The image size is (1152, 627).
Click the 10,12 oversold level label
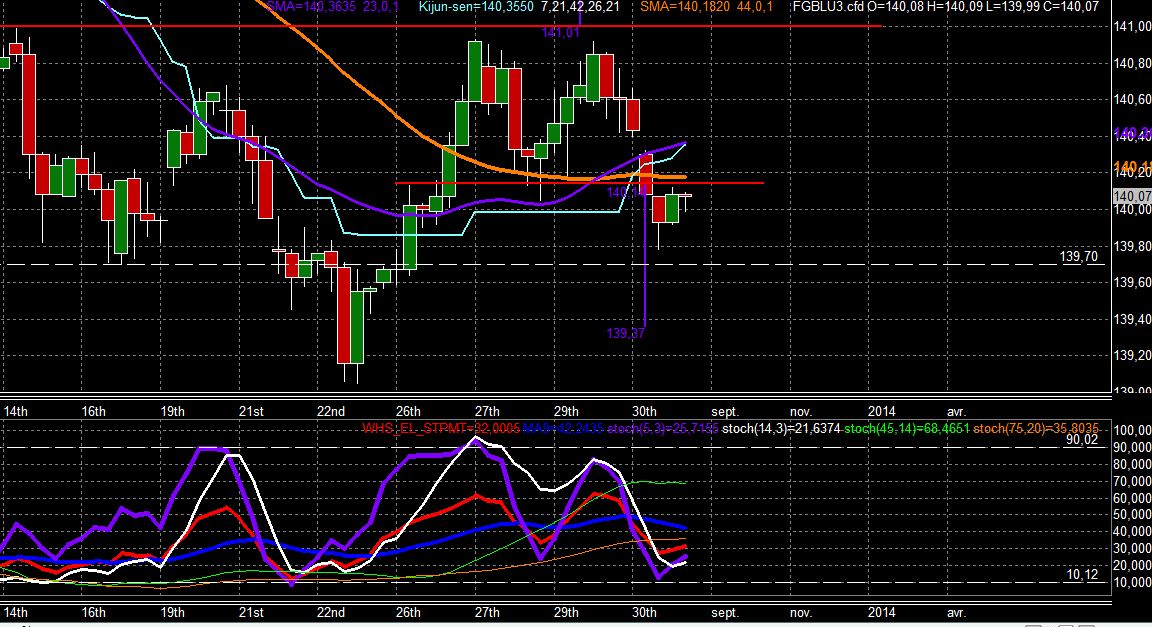(x=1081, y=575)
